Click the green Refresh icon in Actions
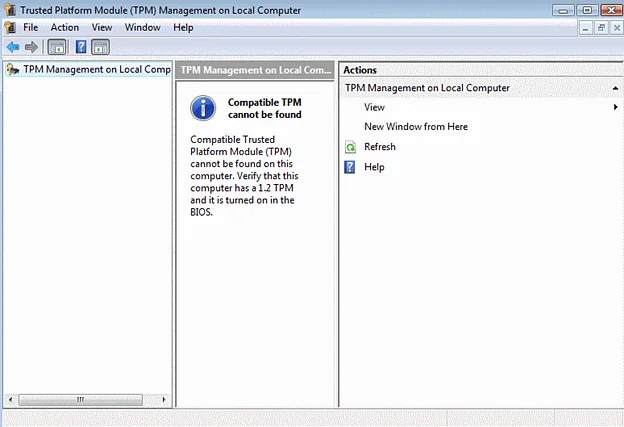Image resolution: width=624 pixels, height=427 pixels. [x=350, y=147]
